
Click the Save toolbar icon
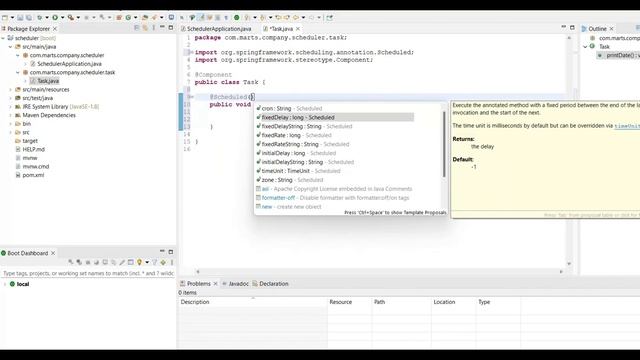[x=20, y=18]
